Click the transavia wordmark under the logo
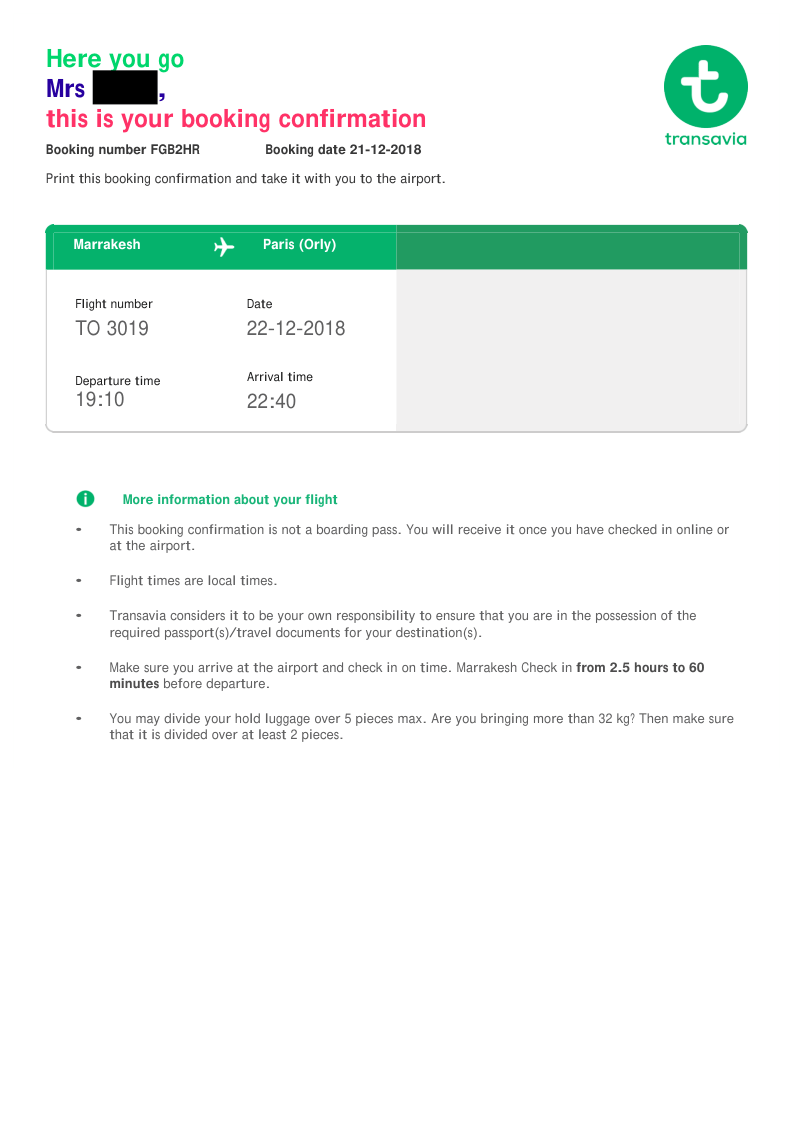The width and height of the screenshot is (793, 1123). click(x=705, y=139)
